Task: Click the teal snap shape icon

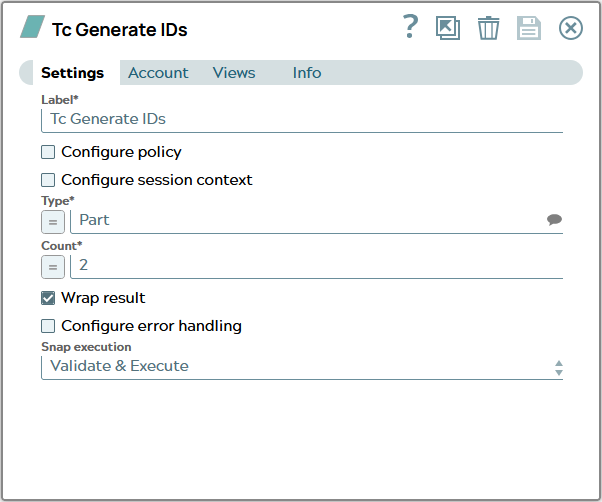Action: [33, 26]
